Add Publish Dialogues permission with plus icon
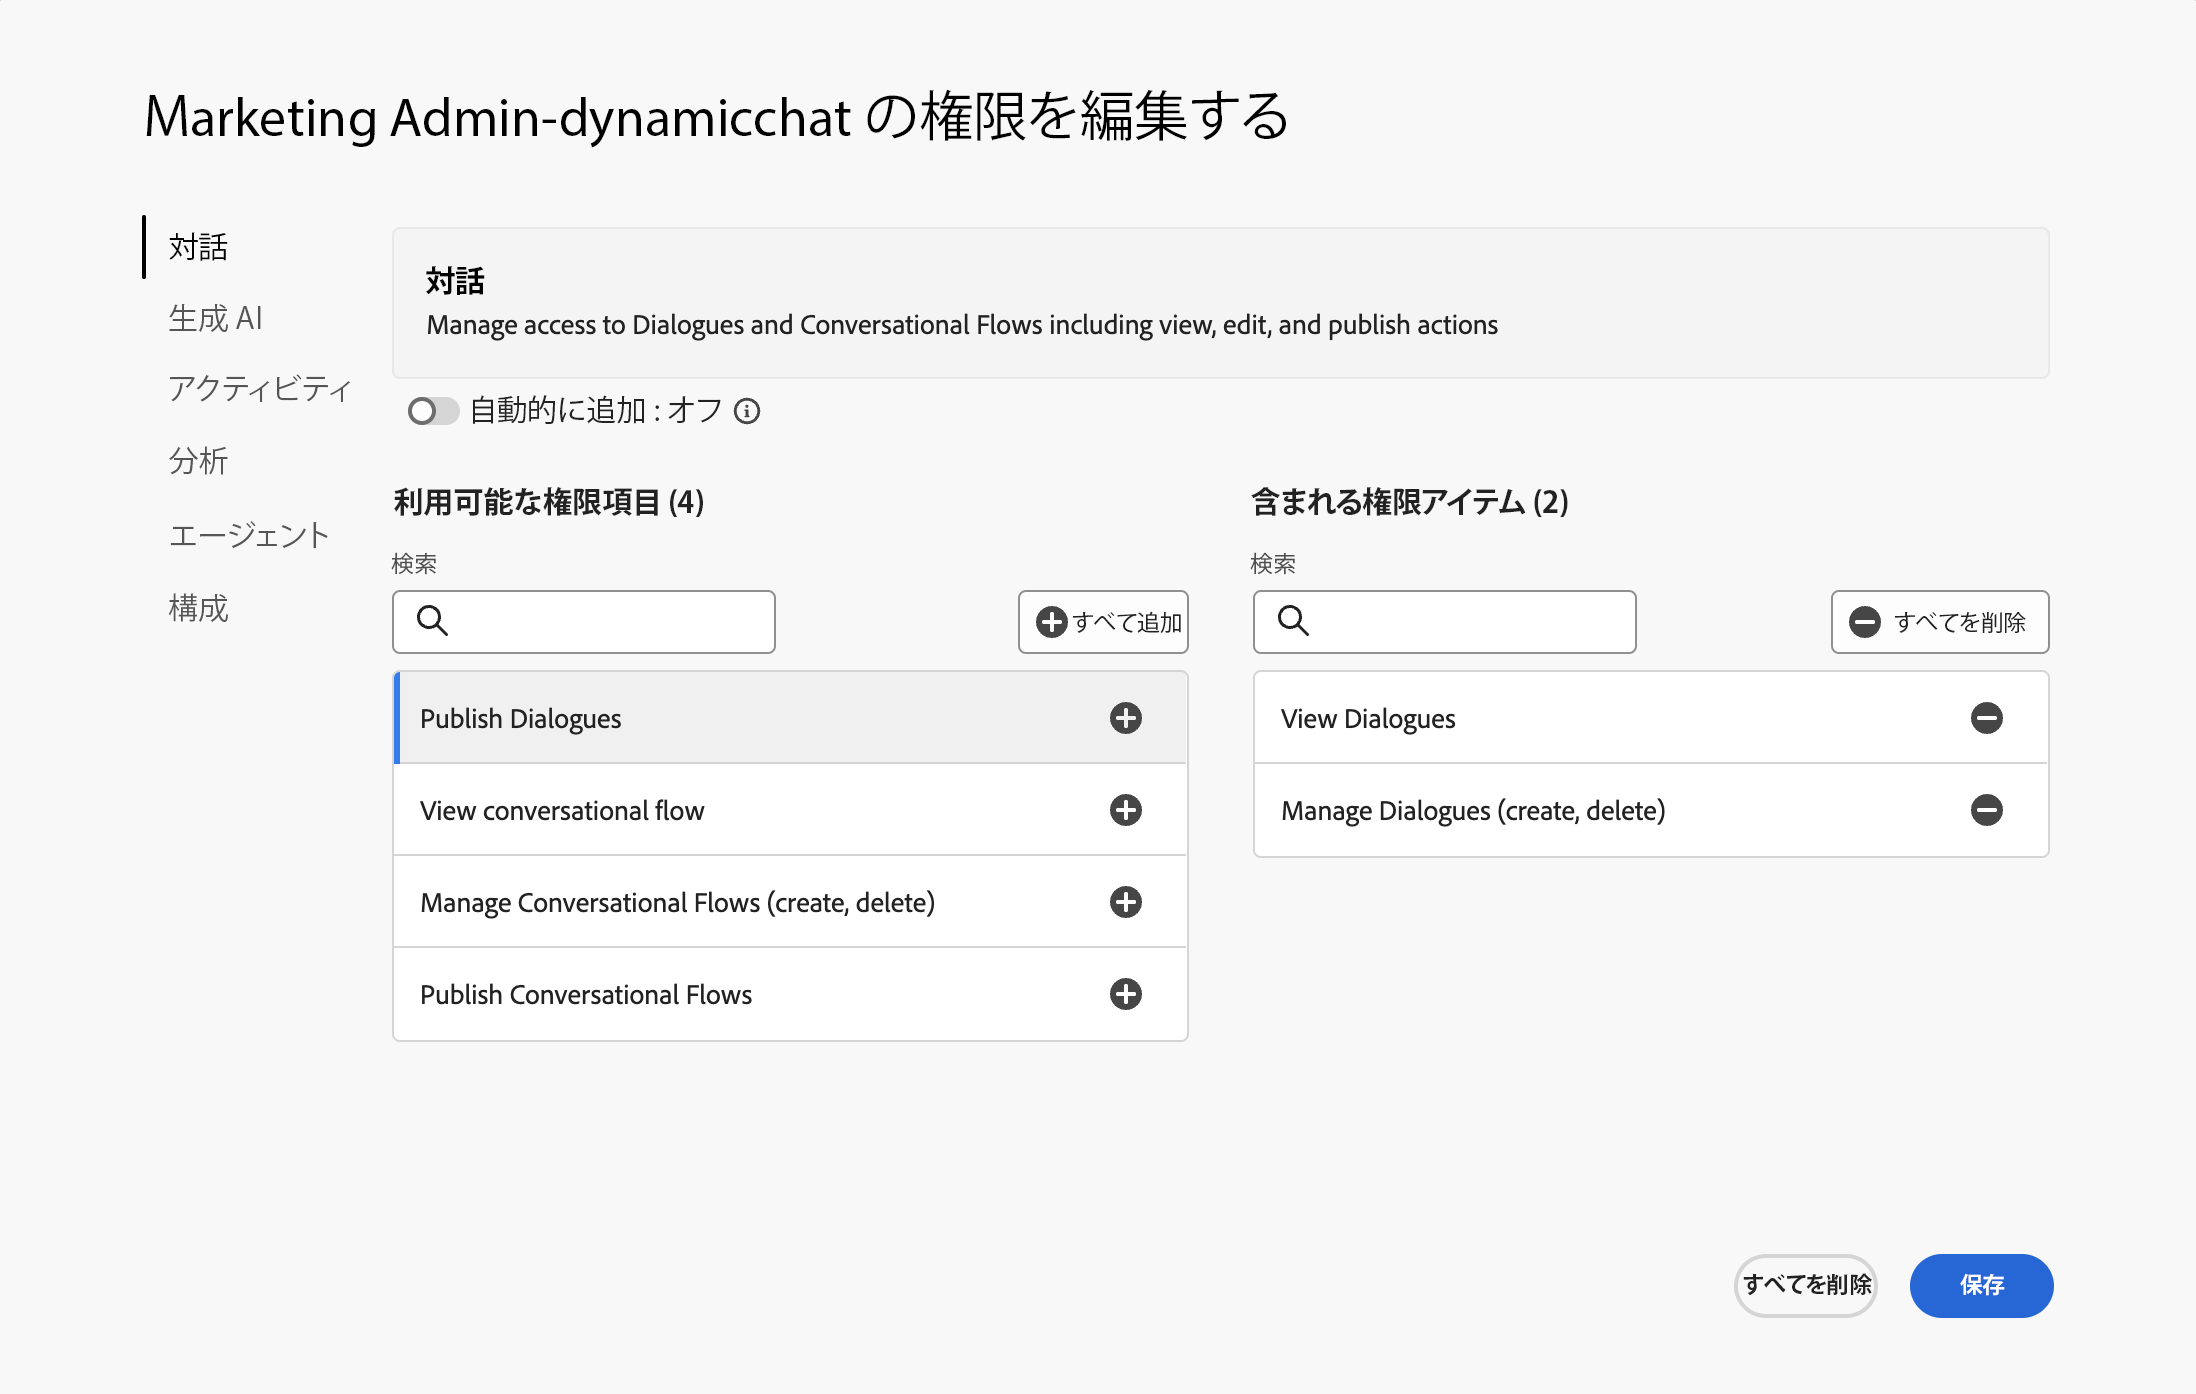2196x1394 pixels. 1125,718
